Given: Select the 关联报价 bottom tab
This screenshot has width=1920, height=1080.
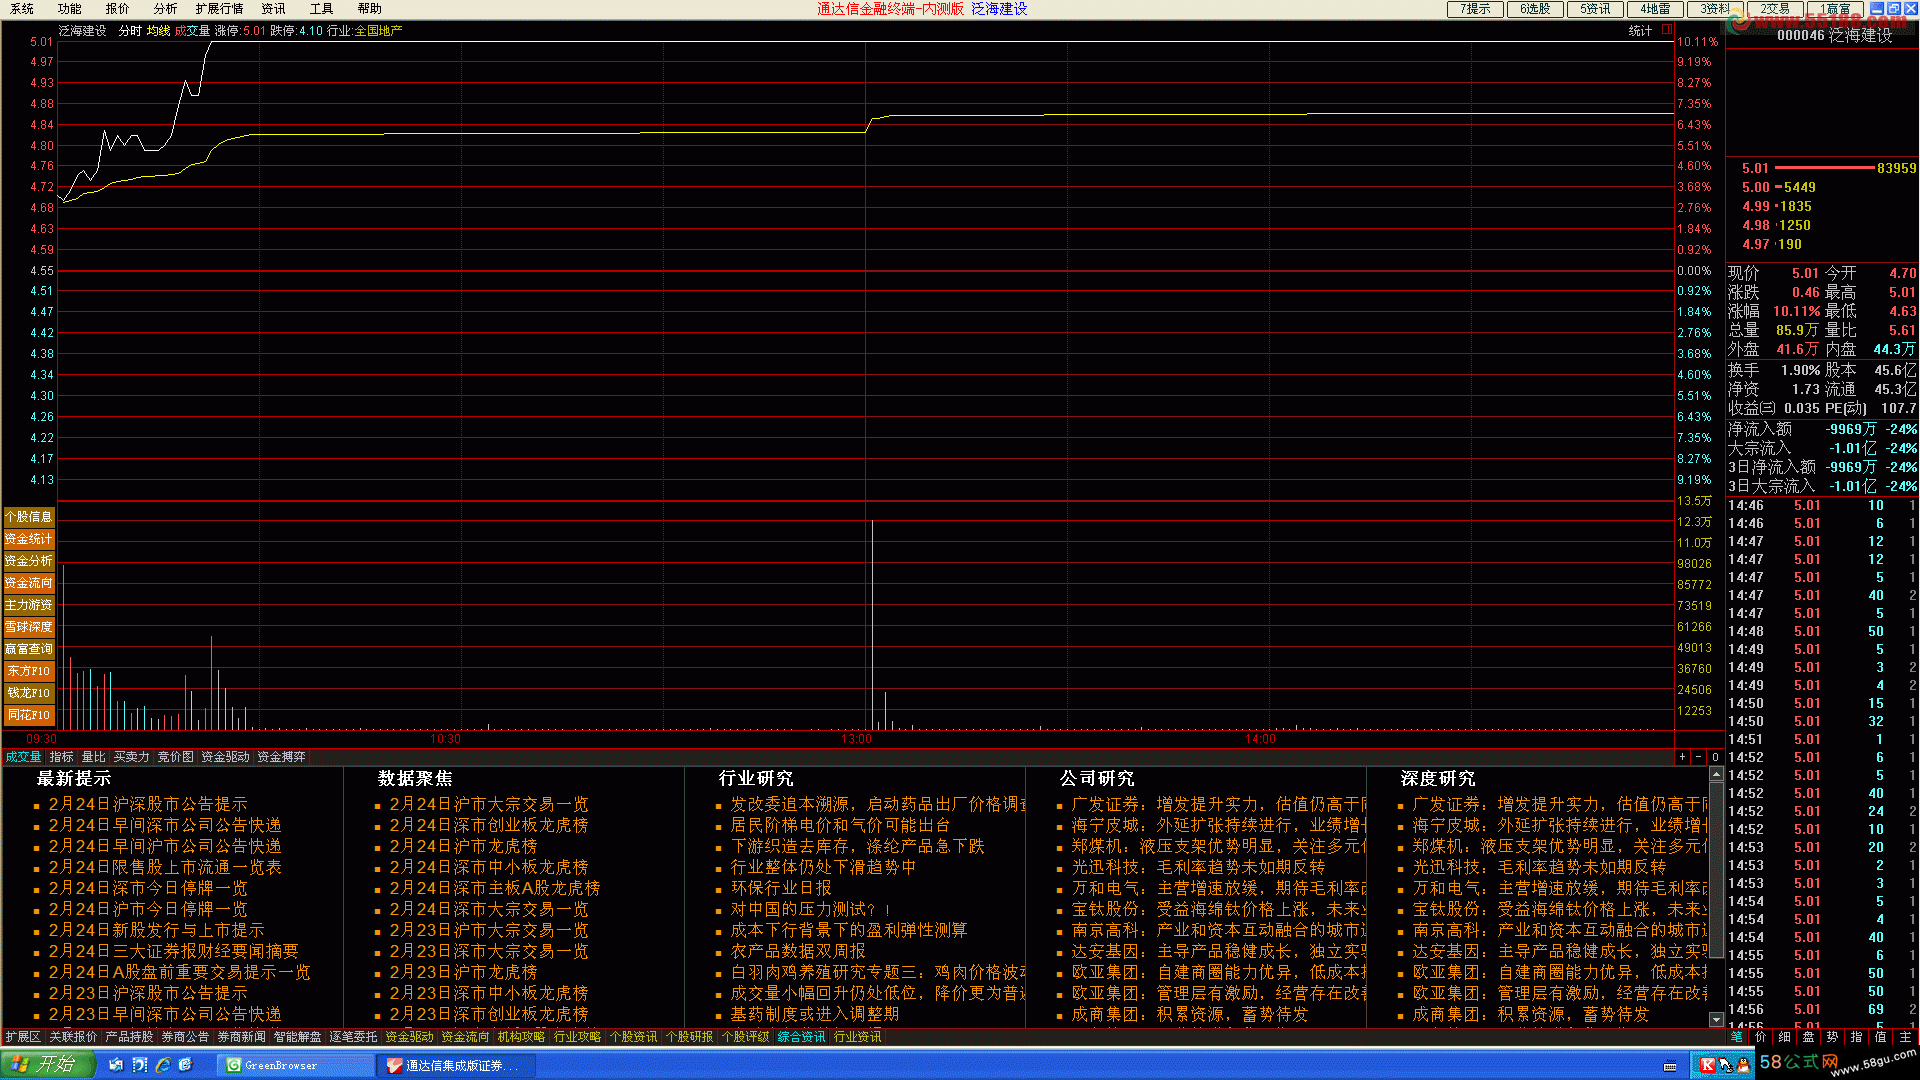Looking at the screenshot, I should pos(73,1037).
